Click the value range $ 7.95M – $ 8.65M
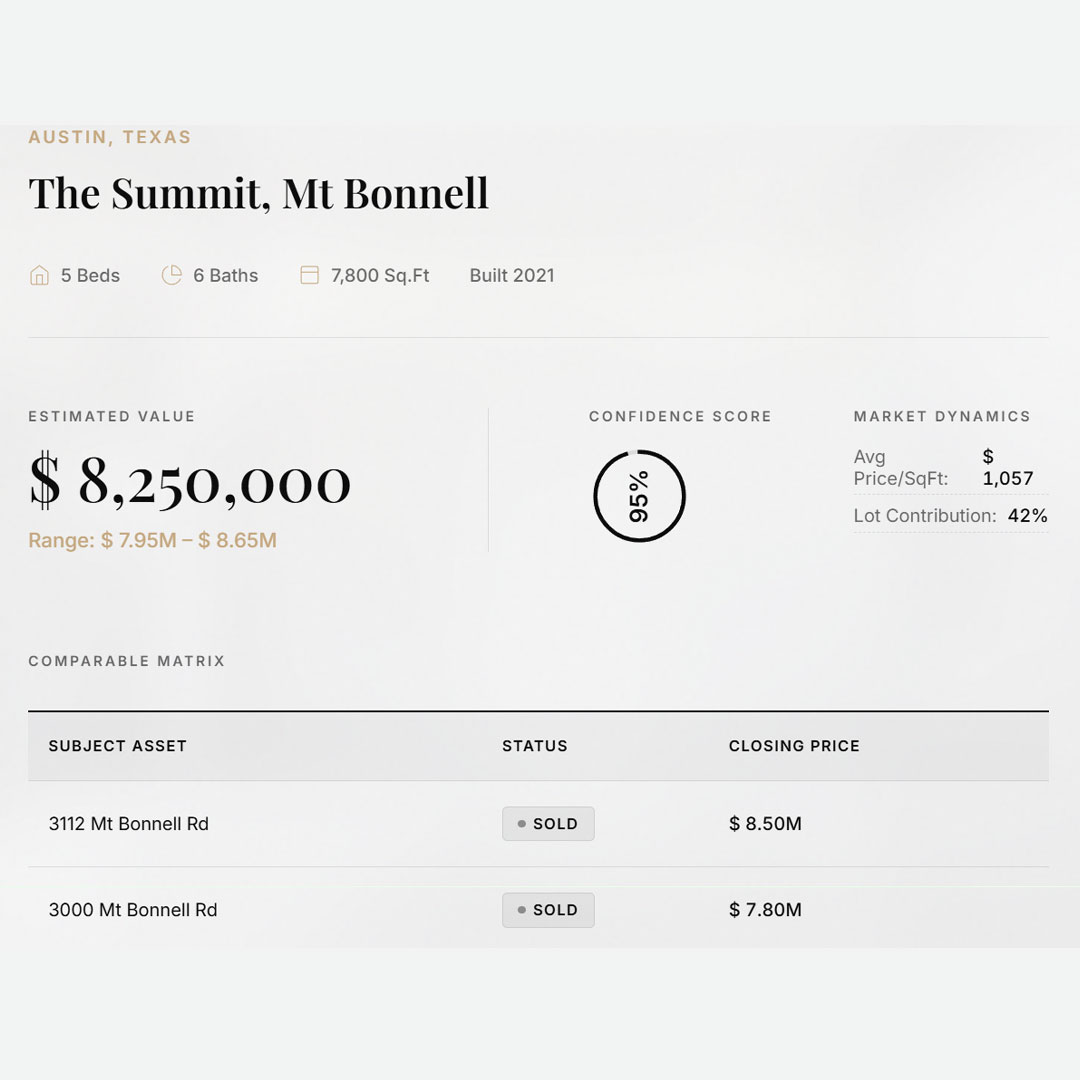Image resolution: width=1080 pixels, height=1080 pixels. click(152, 541)
